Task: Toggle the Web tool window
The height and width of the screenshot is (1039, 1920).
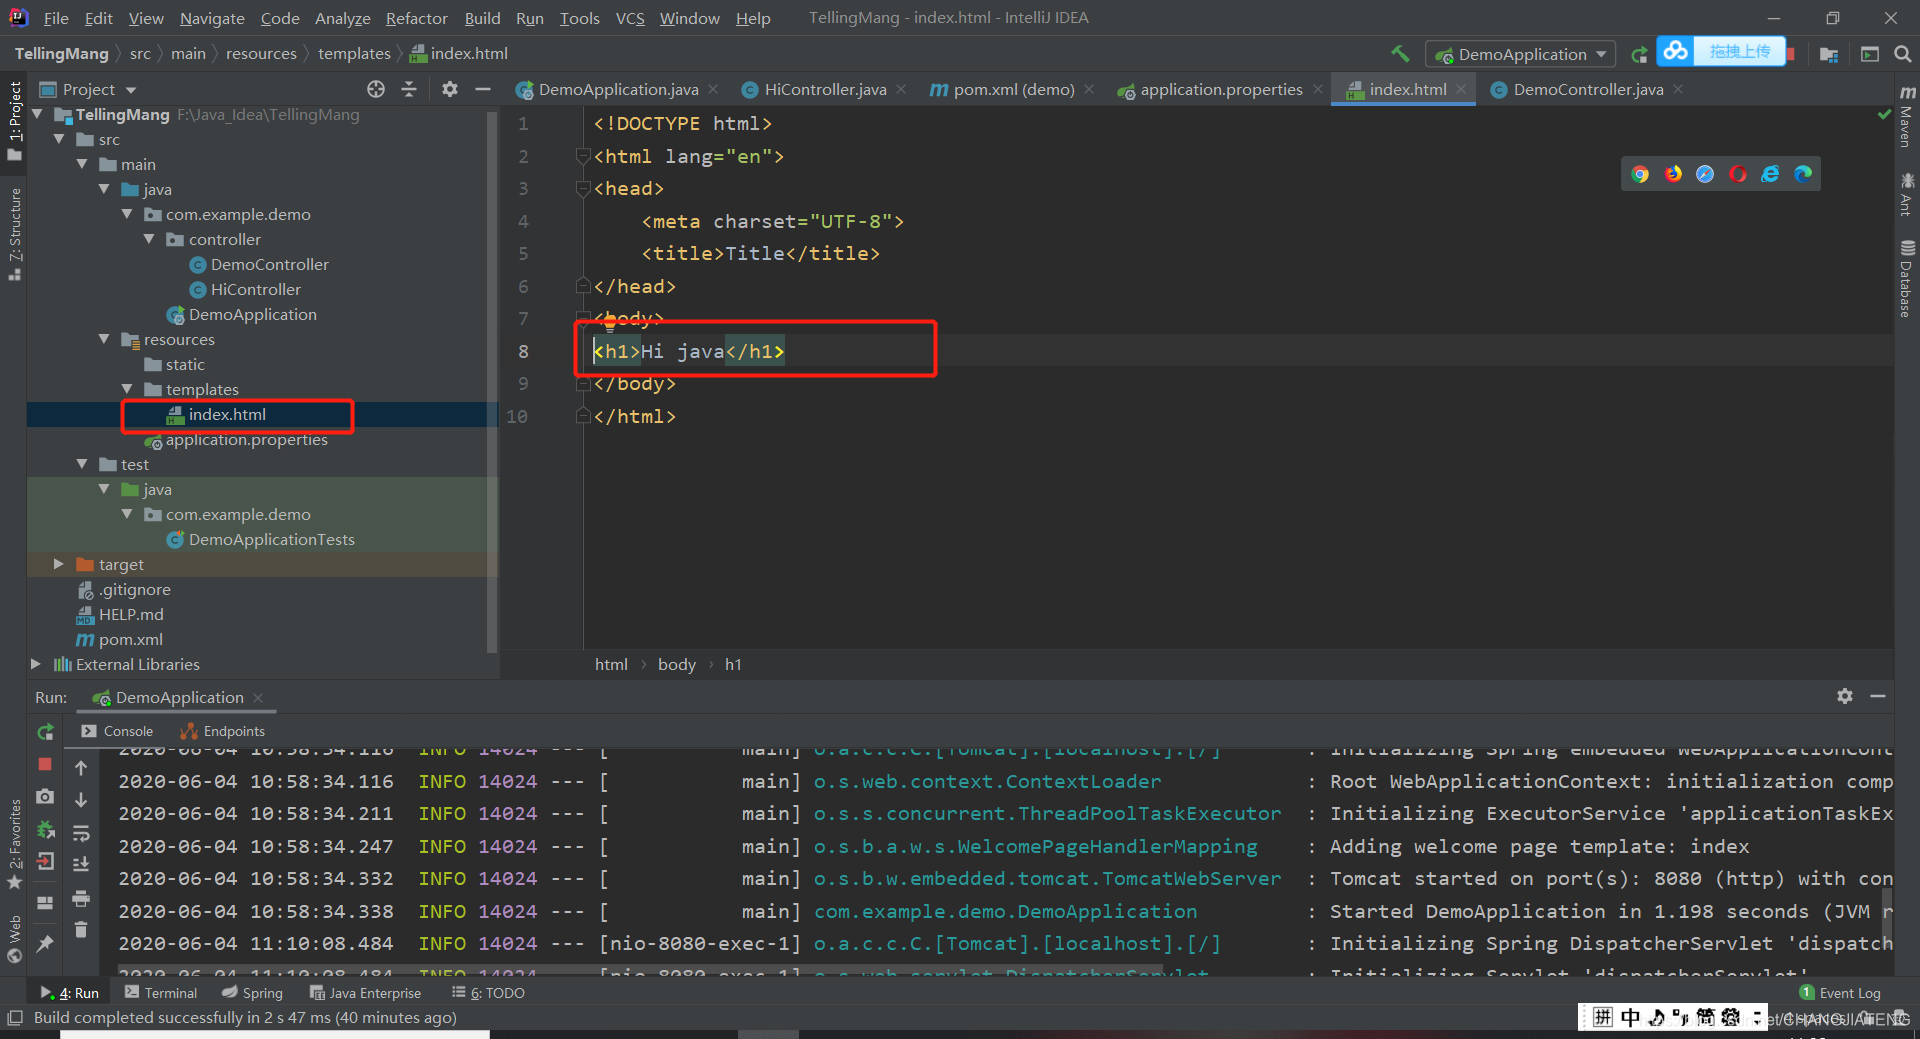Action: 14,938
